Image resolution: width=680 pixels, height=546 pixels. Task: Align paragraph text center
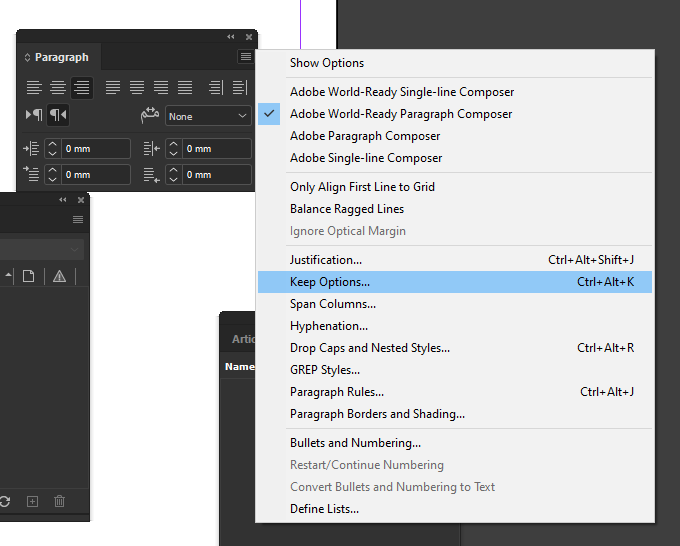point(58,88)
